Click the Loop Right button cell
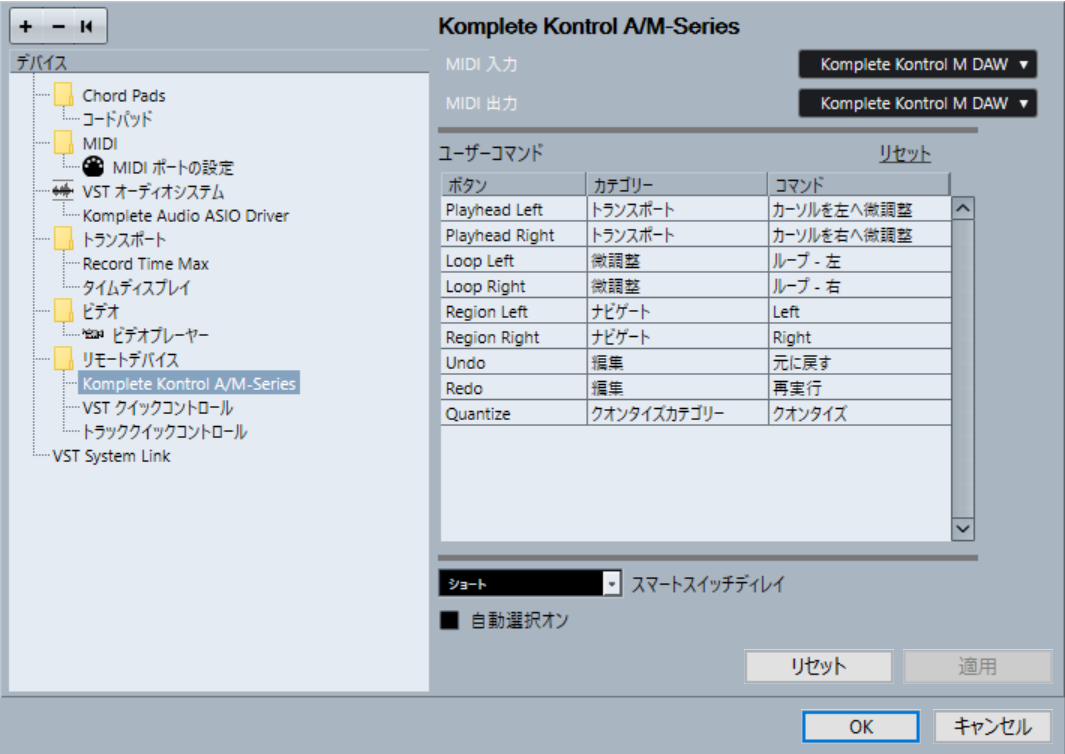This screenshot has width=1065, height=754. [x=513, y=286]
